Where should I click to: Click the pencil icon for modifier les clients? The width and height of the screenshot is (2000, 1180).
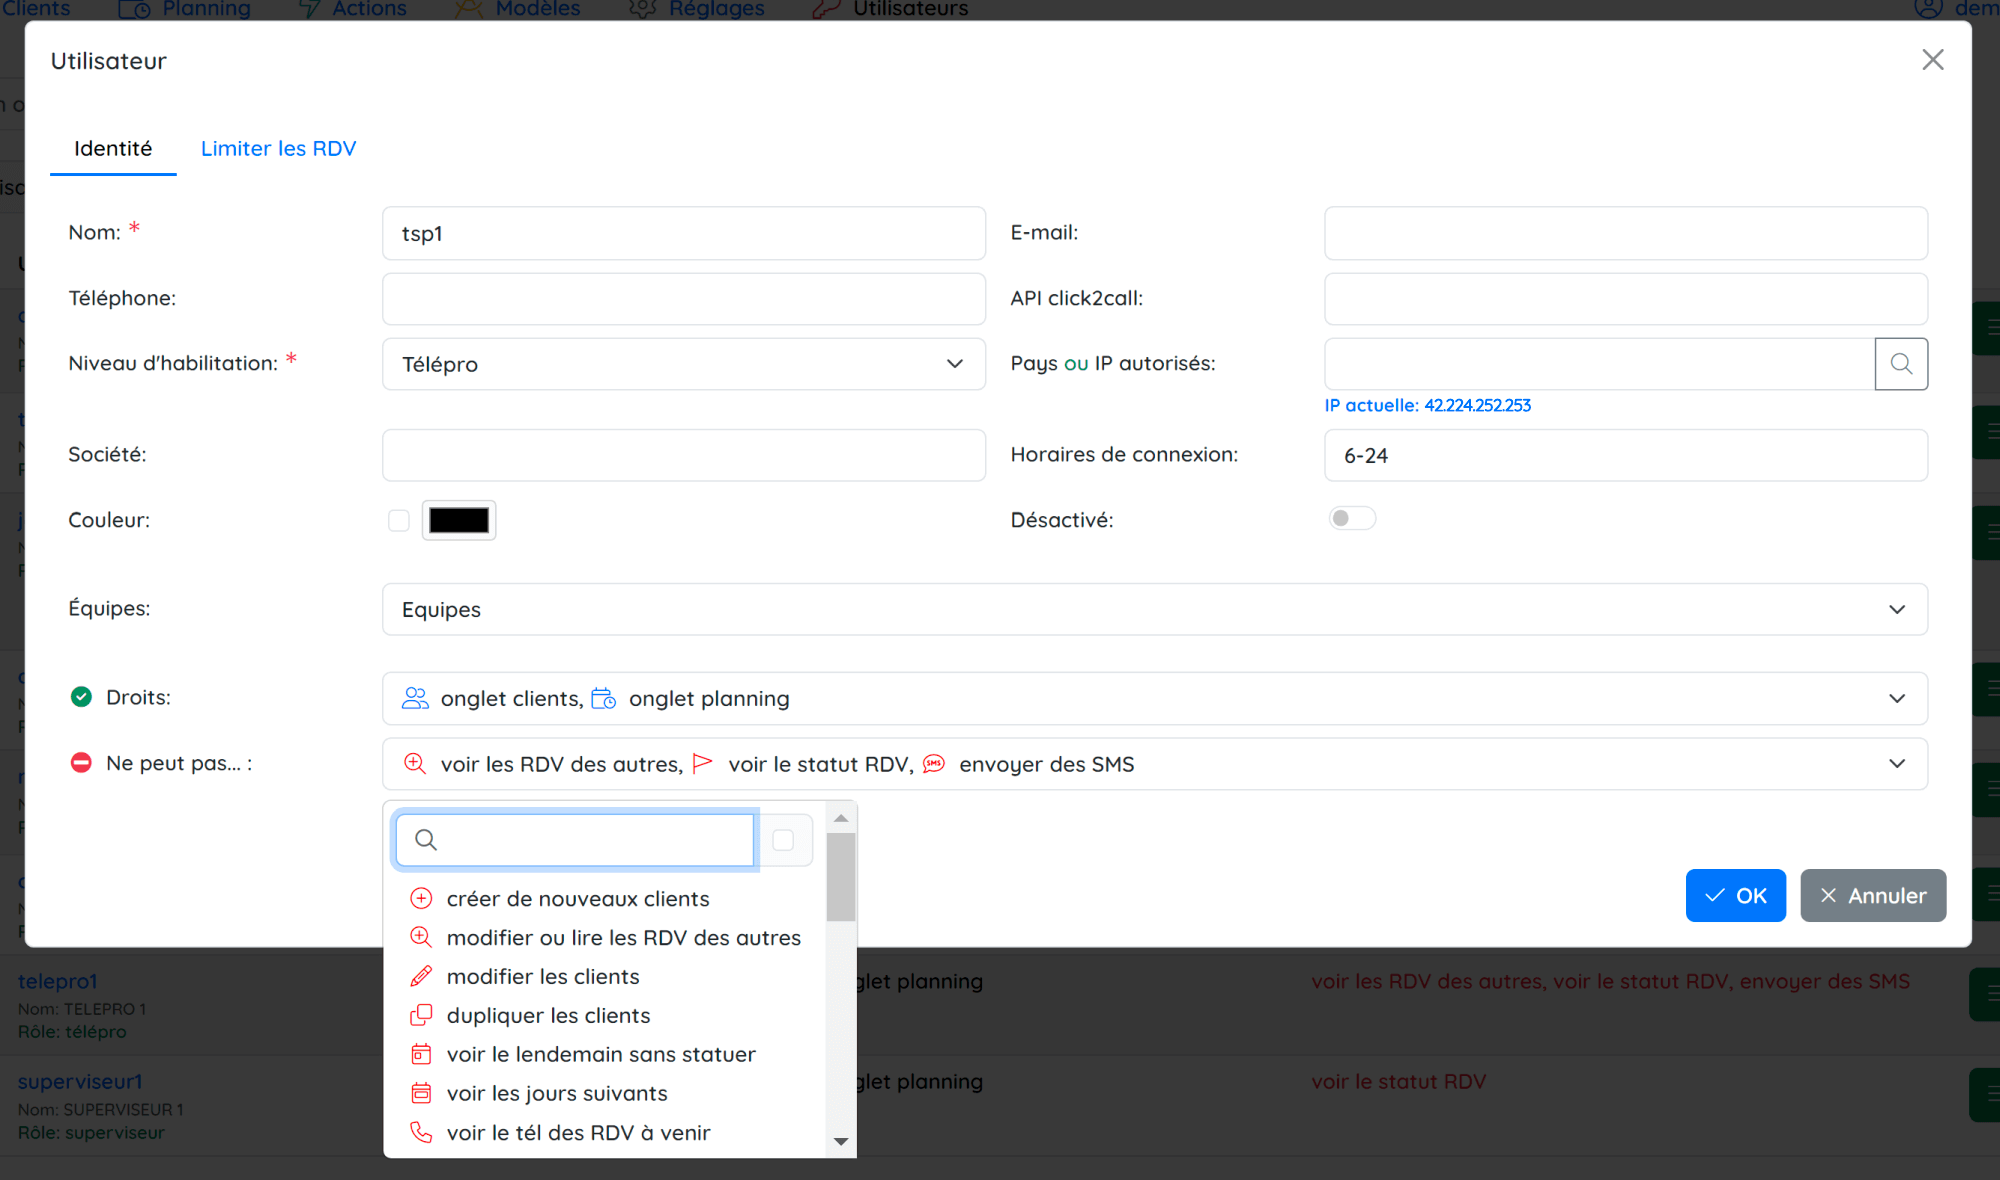tap(421, 976)
